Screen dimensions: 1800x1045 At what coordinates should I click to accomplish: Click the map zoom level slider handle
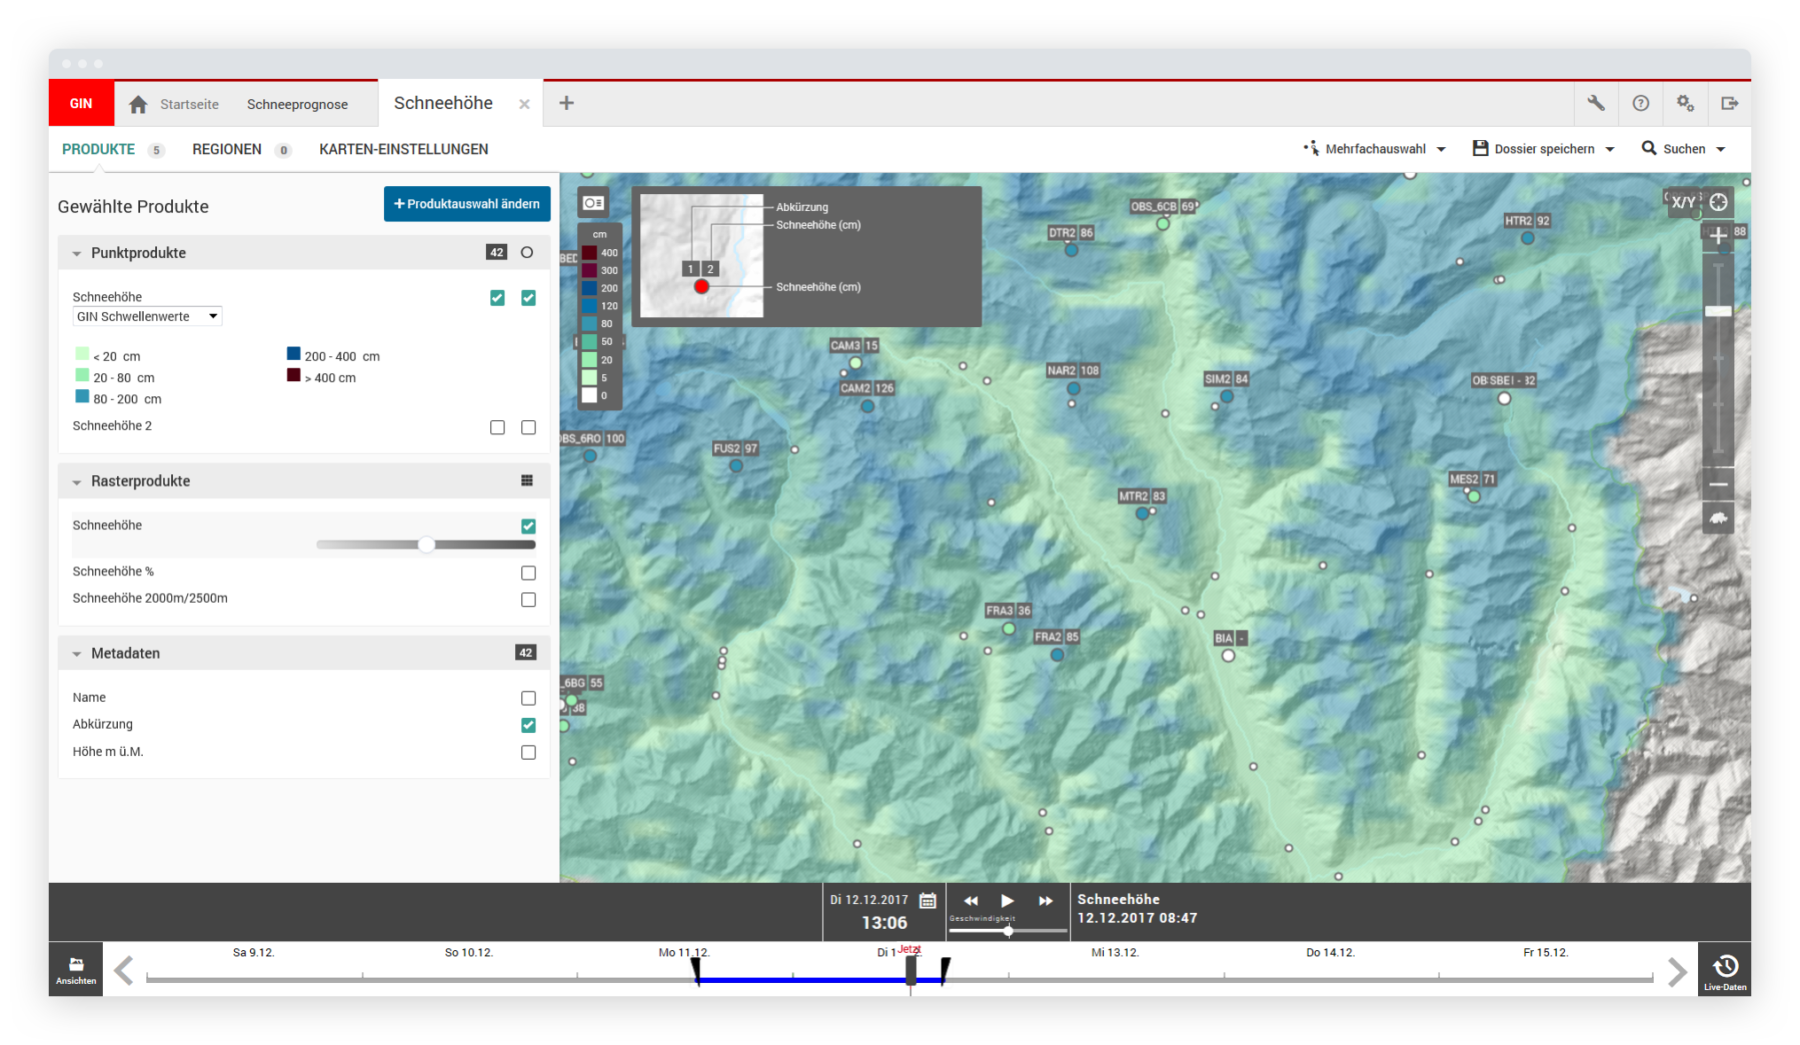coord(1718,312)
